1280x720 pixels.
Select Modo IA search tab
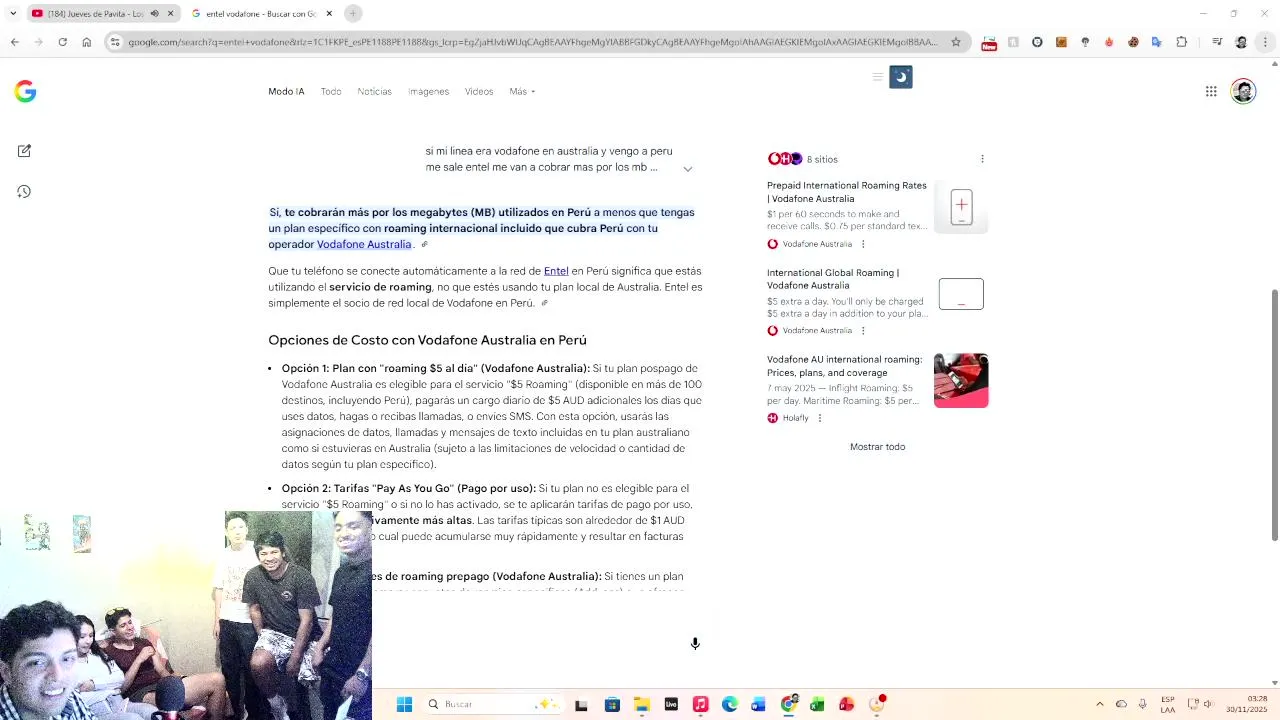(x=286, y=92)
